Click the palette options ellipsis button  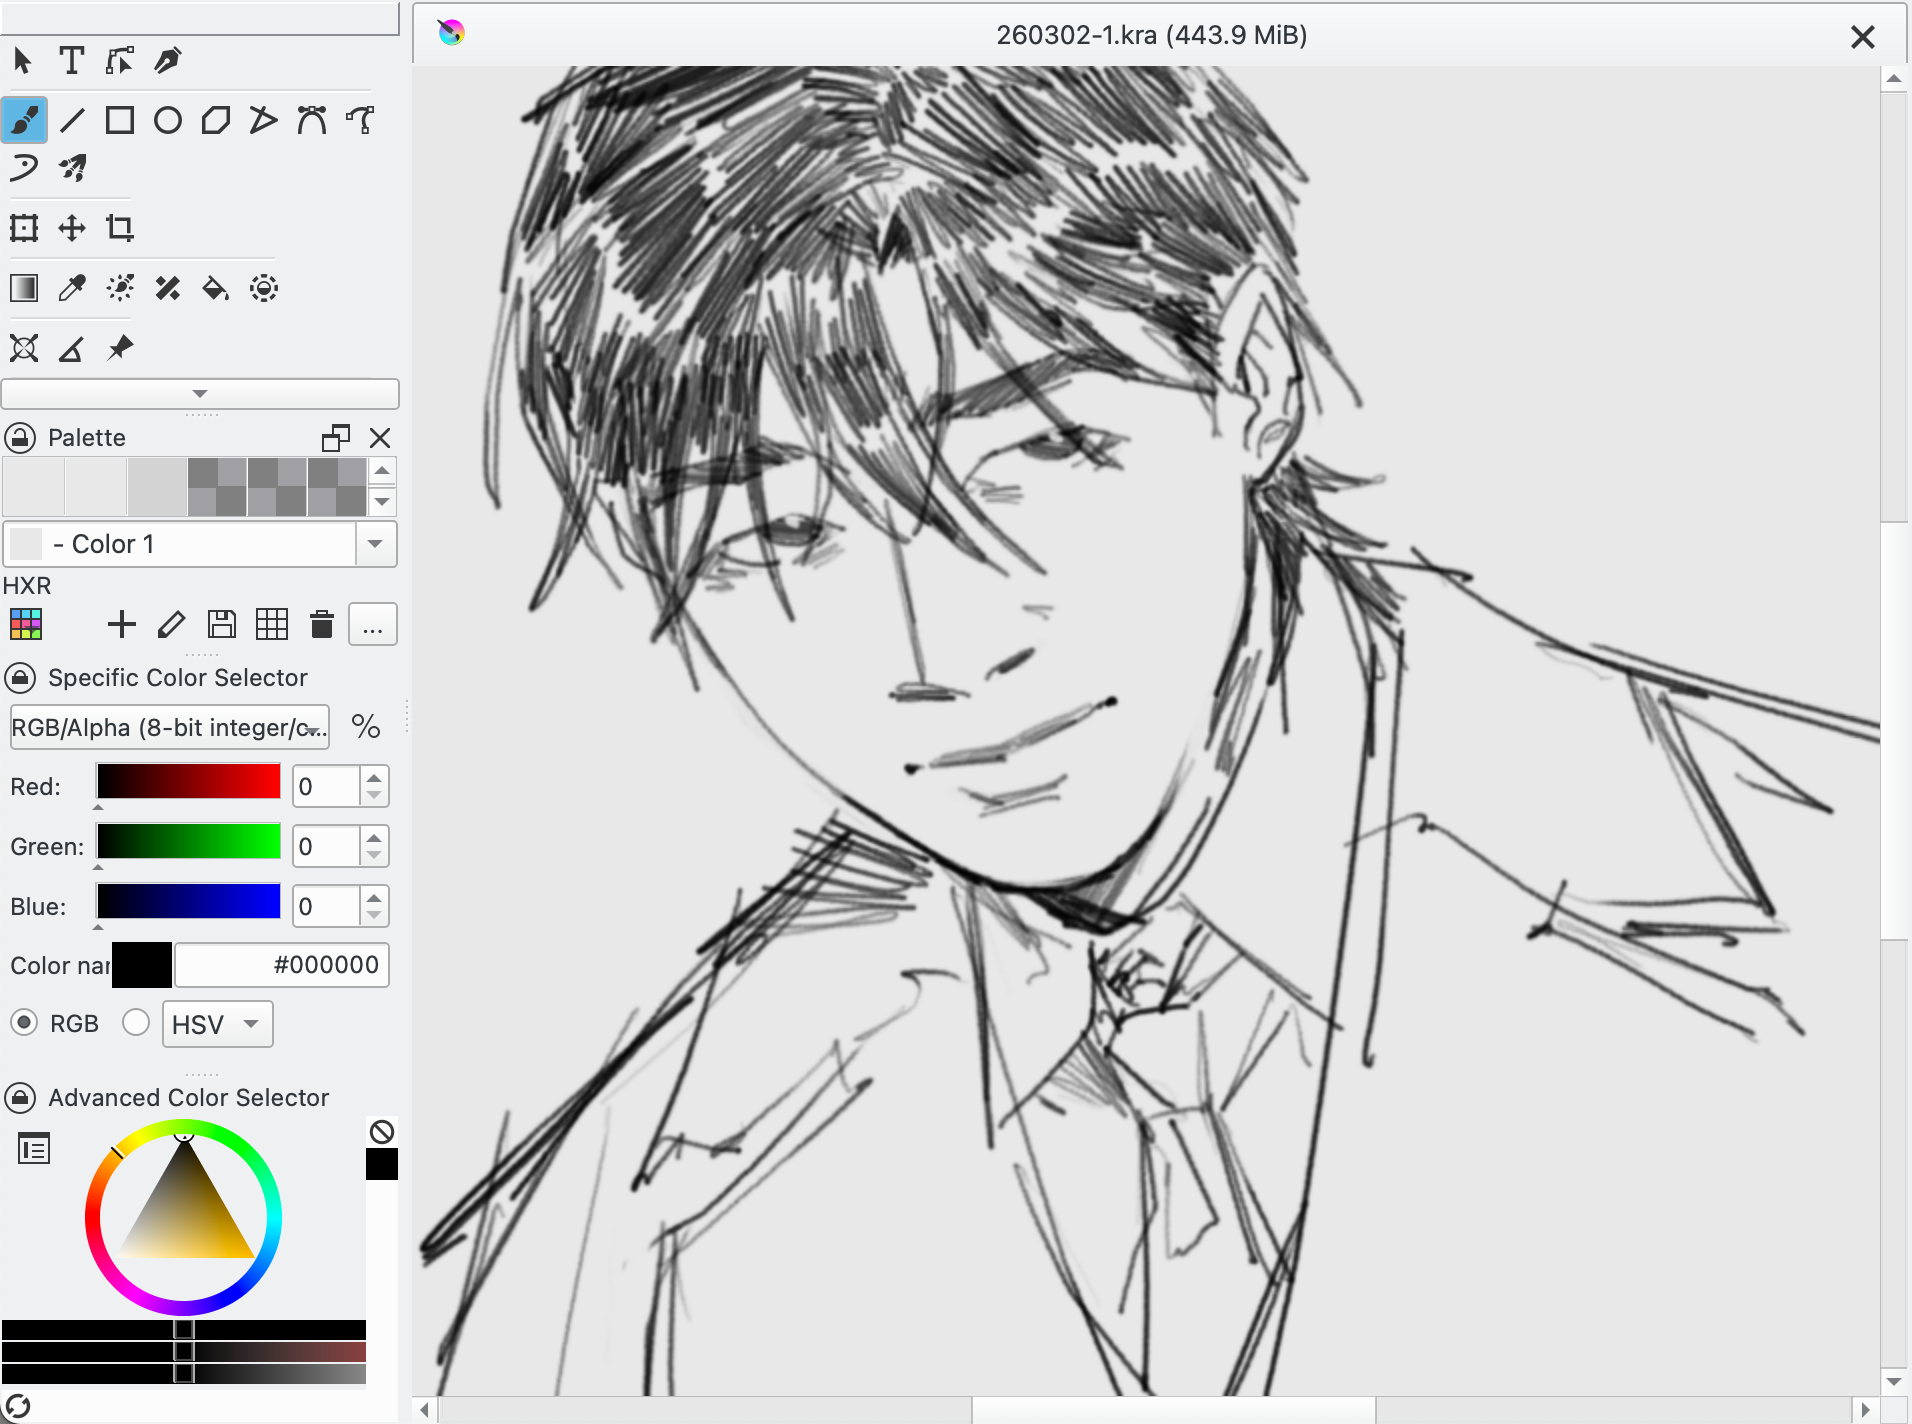(x=372, y=625)
